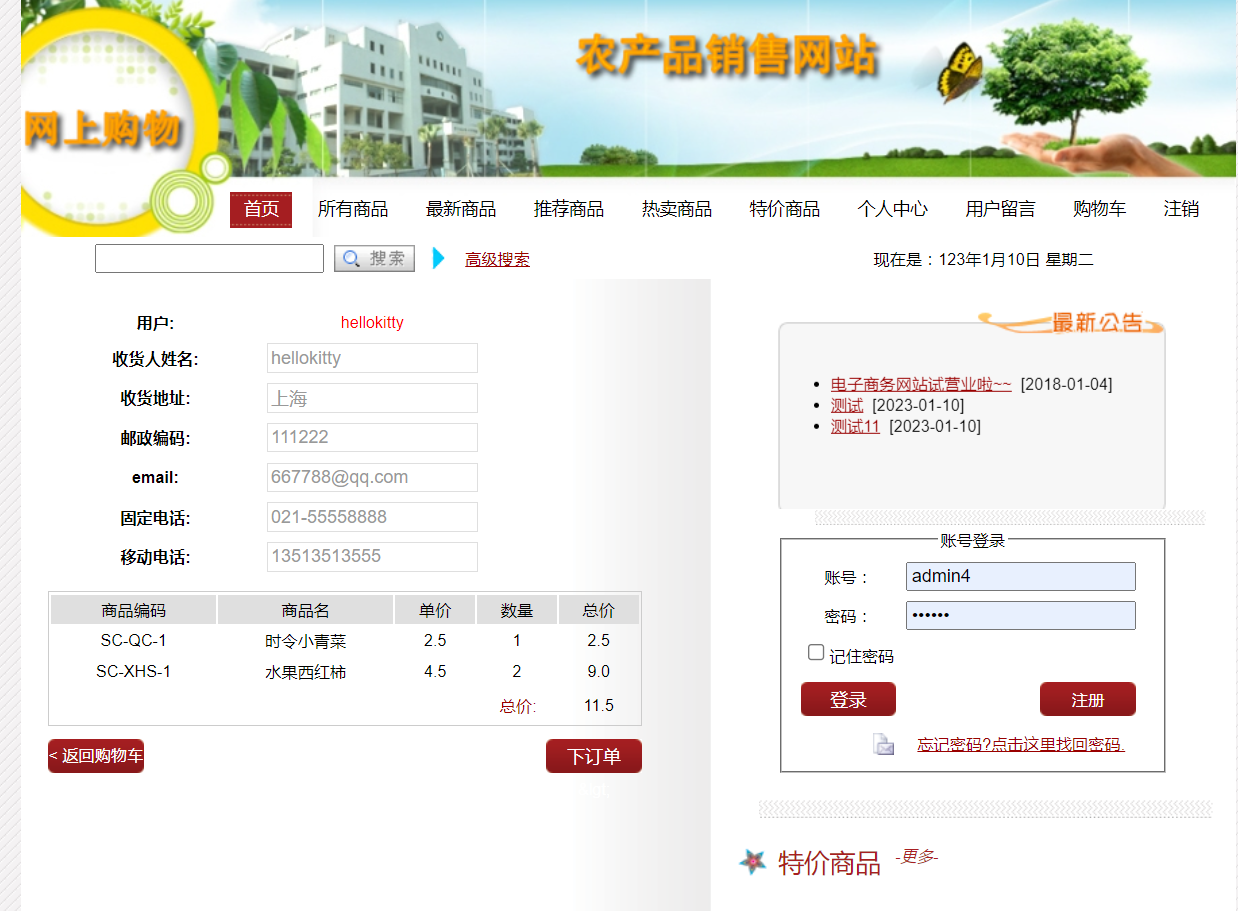1238x911 pixels.
Task: Click product code SC-XHS-1
Action: point(133,671)
